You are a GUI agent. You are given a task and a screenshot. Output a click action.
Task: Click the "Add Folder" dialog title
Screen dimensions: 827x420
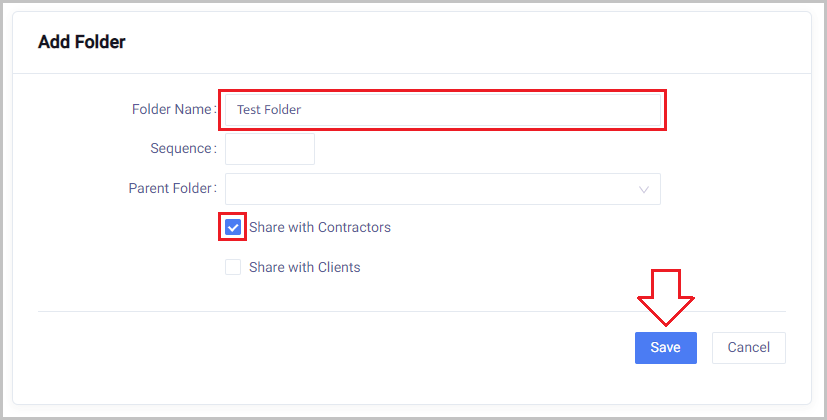click(x=81, y=42)
